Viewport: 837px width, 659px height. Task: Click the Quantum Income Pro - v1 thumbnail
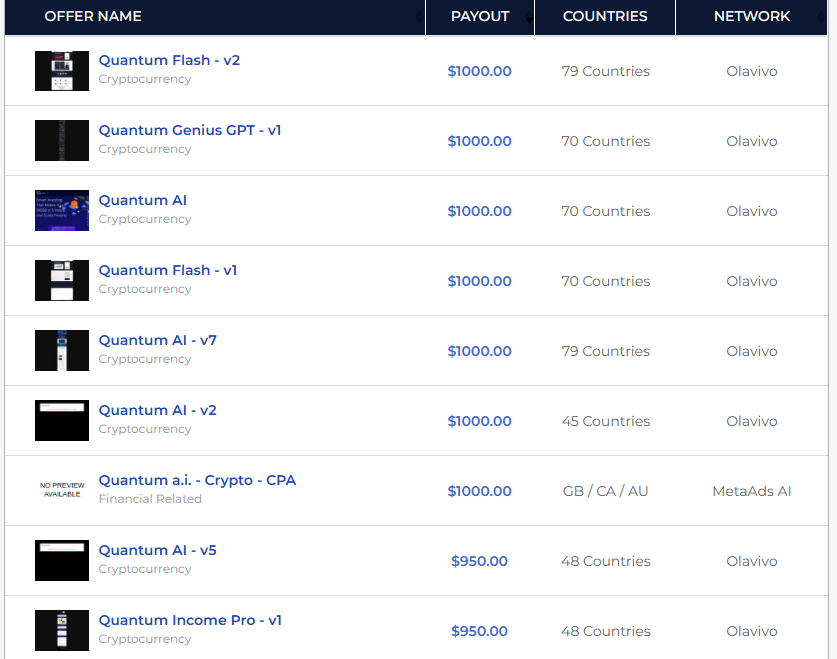pos(62,630)
